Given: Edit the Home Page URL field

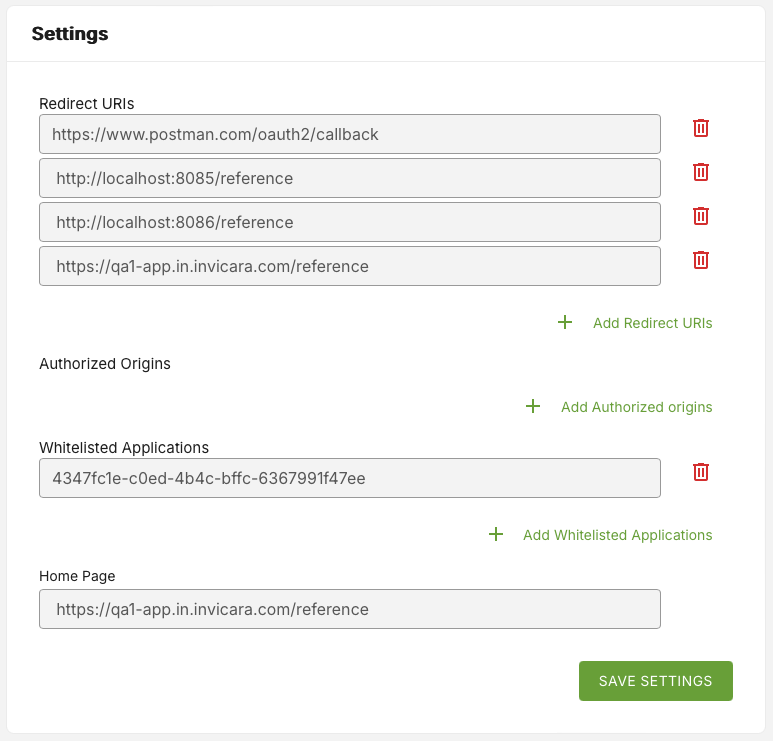Looking at the screenshot, I should [349, 609].
